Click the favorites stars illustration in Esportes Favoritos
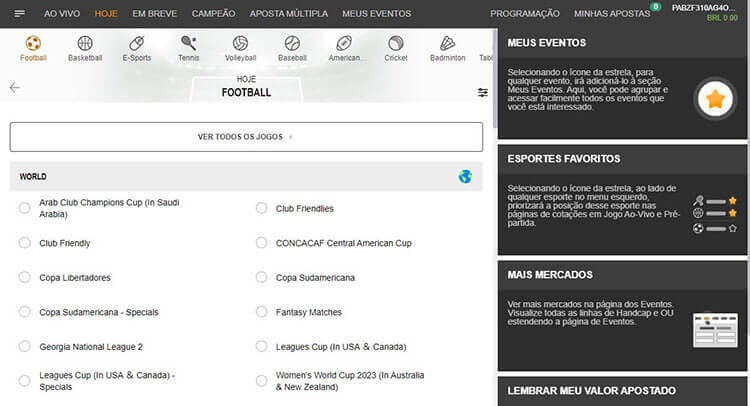The width and height of the screenshot is (750, 406). click(715, 215)
